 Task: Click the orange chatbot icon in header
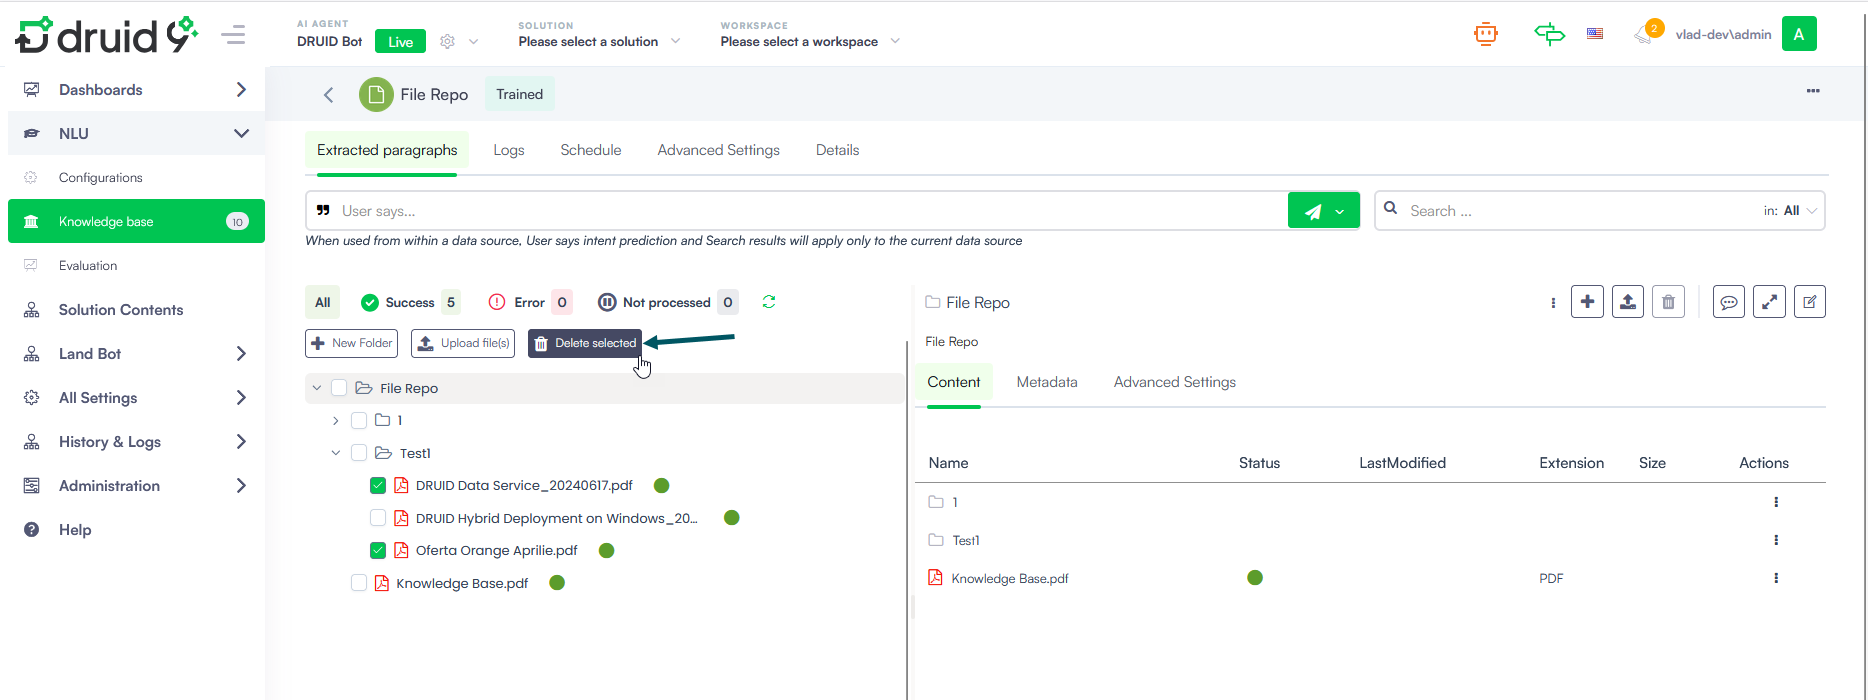coord(1485,35)
